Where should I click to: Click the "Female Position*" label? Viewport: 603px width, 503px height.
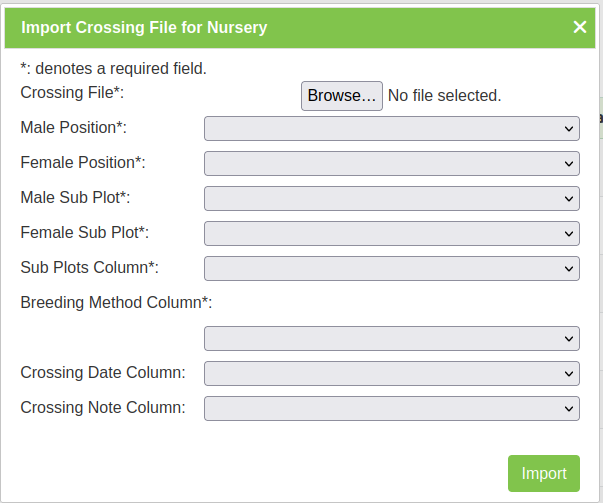[x=83, y=162]
